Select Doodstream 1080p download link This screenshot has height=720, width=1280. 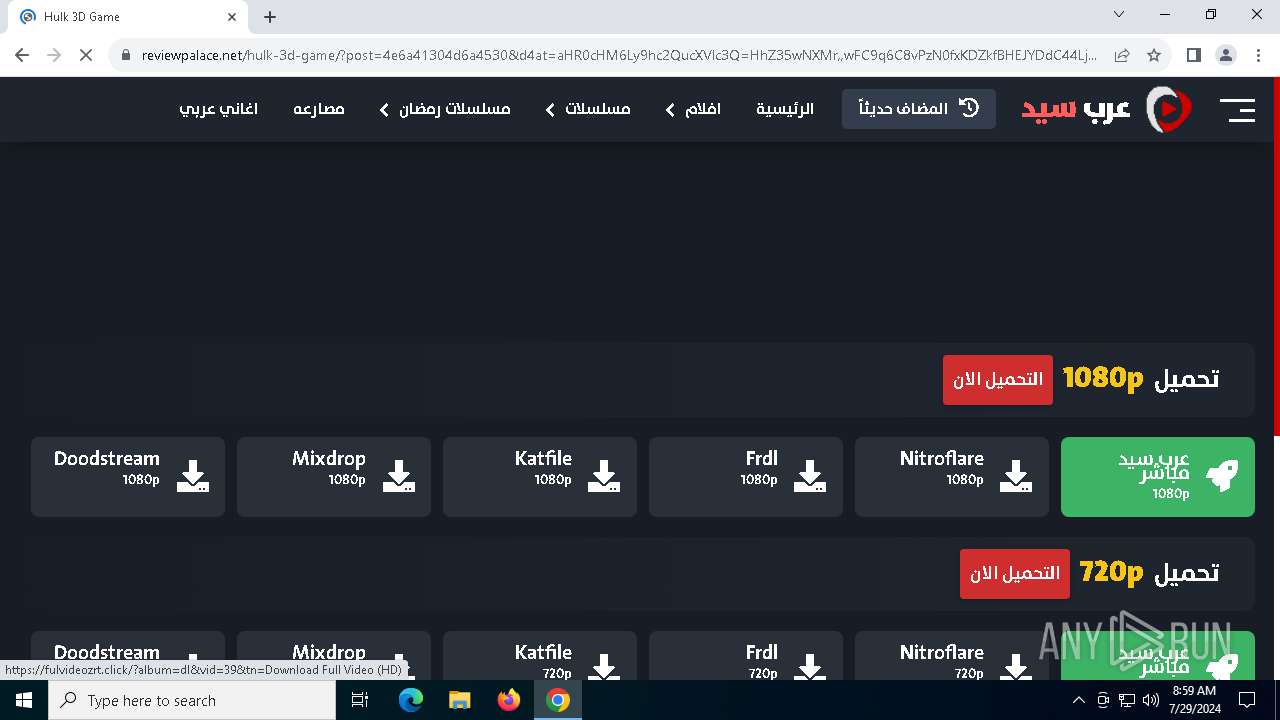tap(128, 477)
